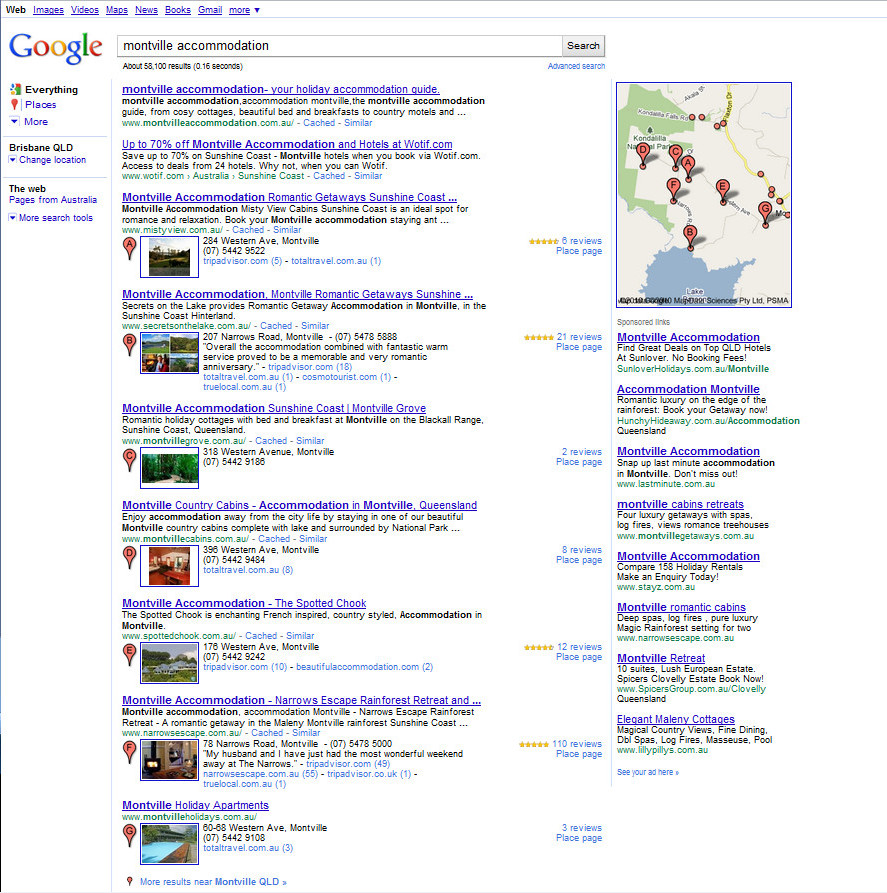Open Books in the top navigation
The width and height of the screenshot is (887, 893).
coord(178,10)
